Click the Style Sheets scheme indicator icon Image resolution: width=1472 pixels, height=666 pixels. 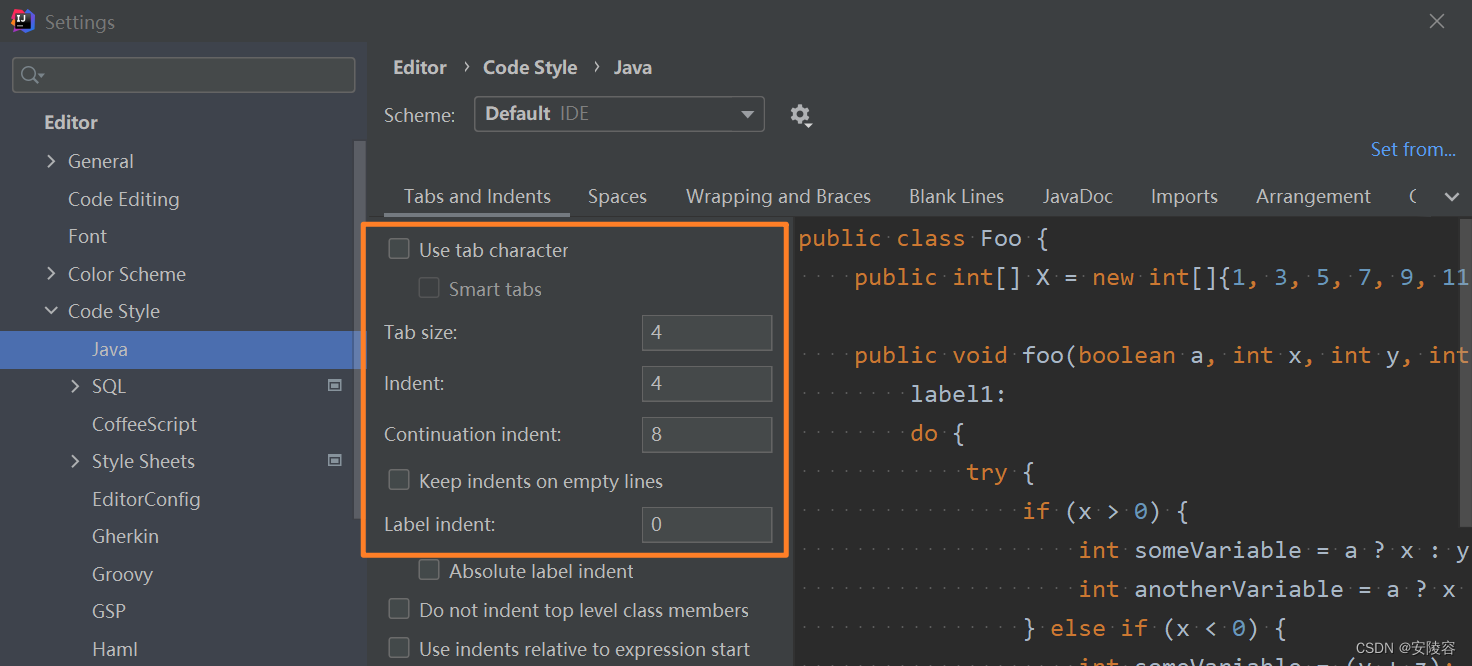[x=335, y=461]
